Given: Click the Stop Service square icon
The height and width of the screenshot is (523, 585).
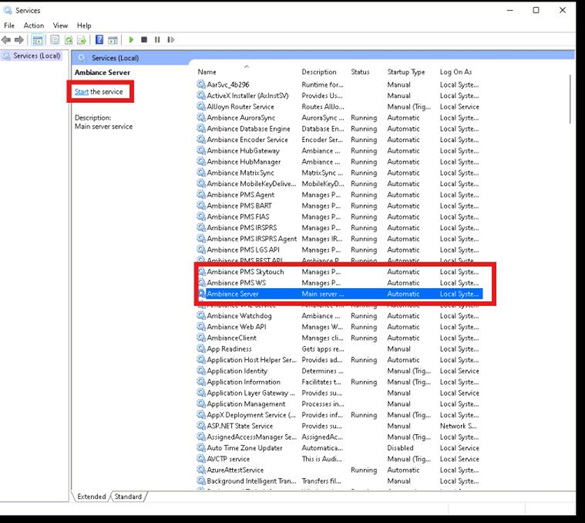Looking at the screenshot, I should (144, 40).
